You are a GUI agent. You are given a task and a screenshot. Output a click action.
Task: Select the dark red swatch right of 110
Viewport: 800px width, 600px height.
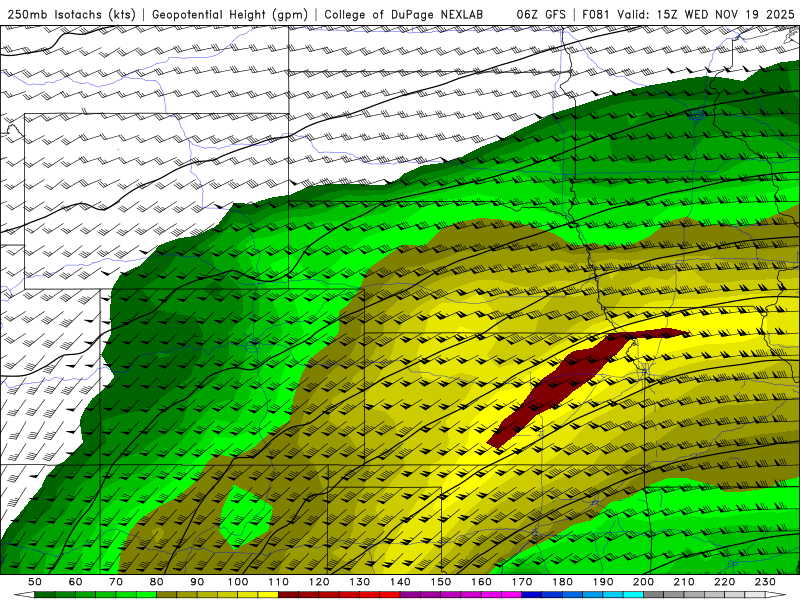click(288, 594)
